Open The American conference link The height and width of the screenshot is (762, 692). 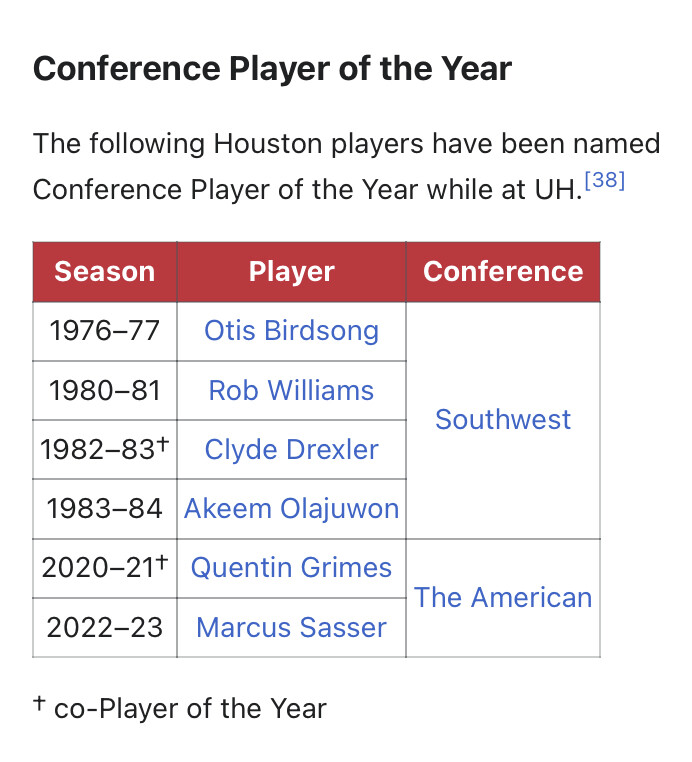tap(503, 597)
